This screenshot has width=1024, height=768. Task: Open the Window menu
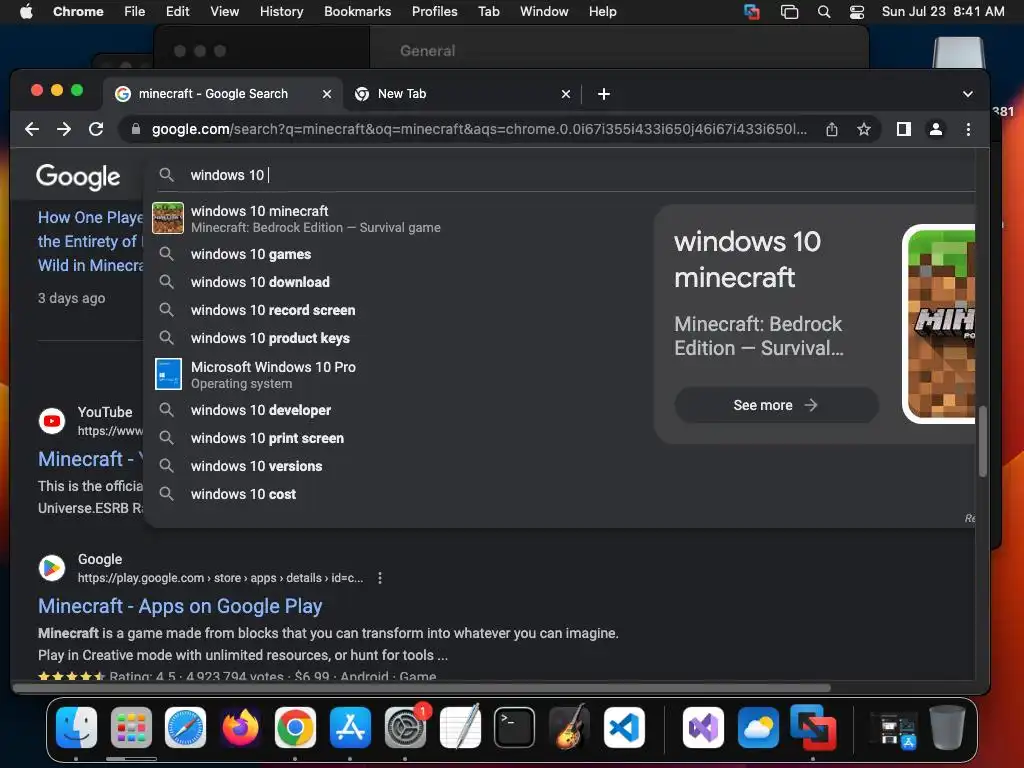coord(544,12)
